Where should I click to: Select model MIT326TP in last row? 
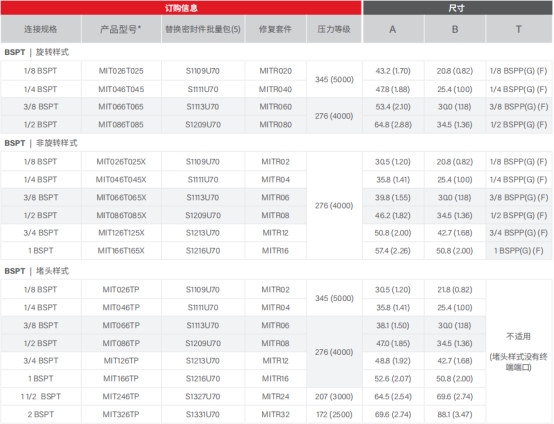[121, 414]
